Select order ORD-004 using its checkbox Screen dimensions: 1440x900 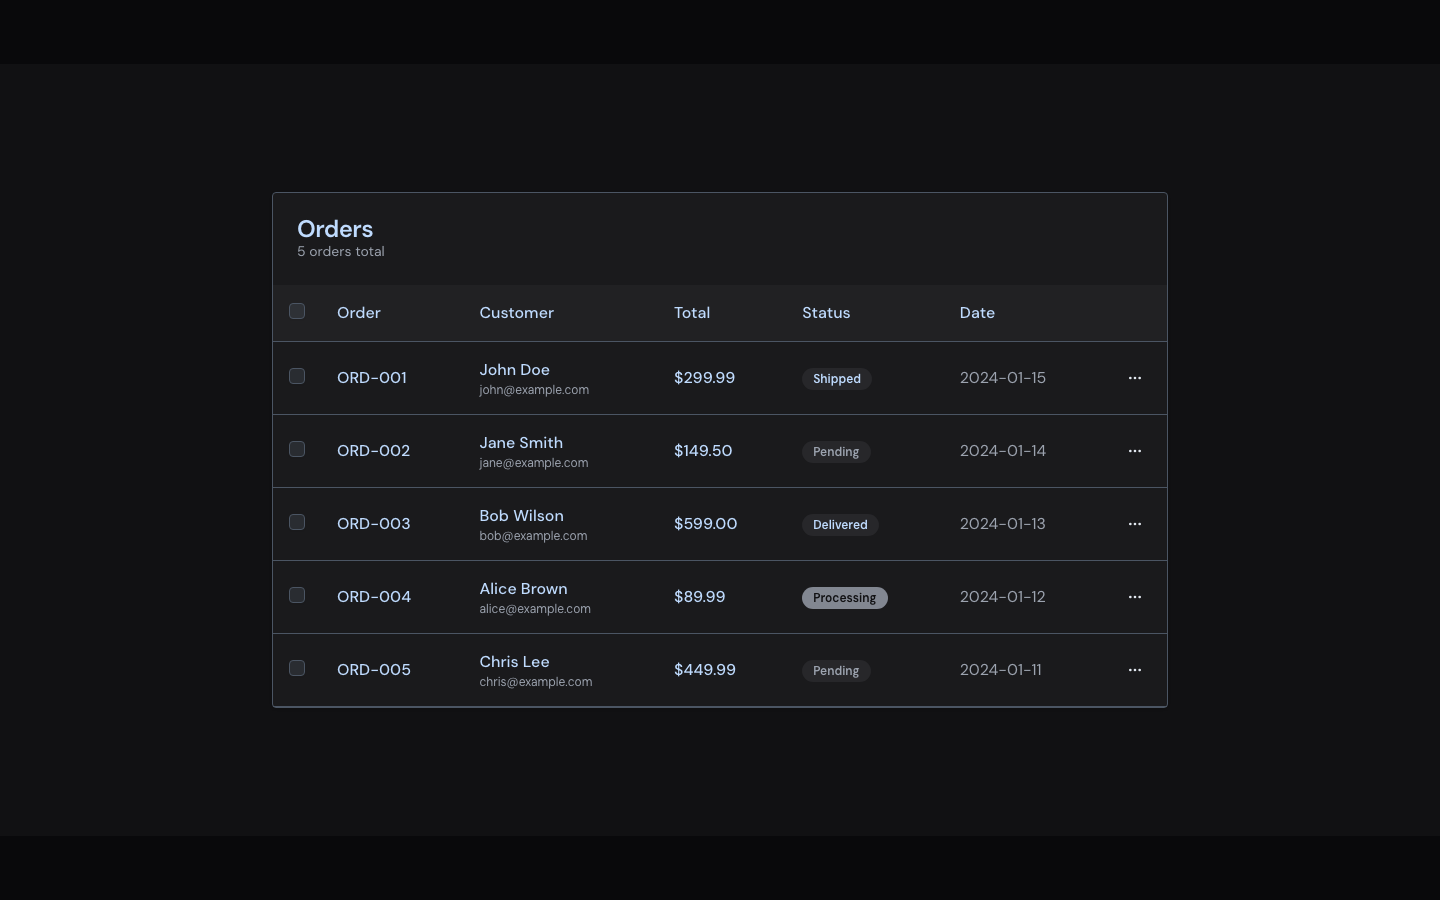click(297, 595)
